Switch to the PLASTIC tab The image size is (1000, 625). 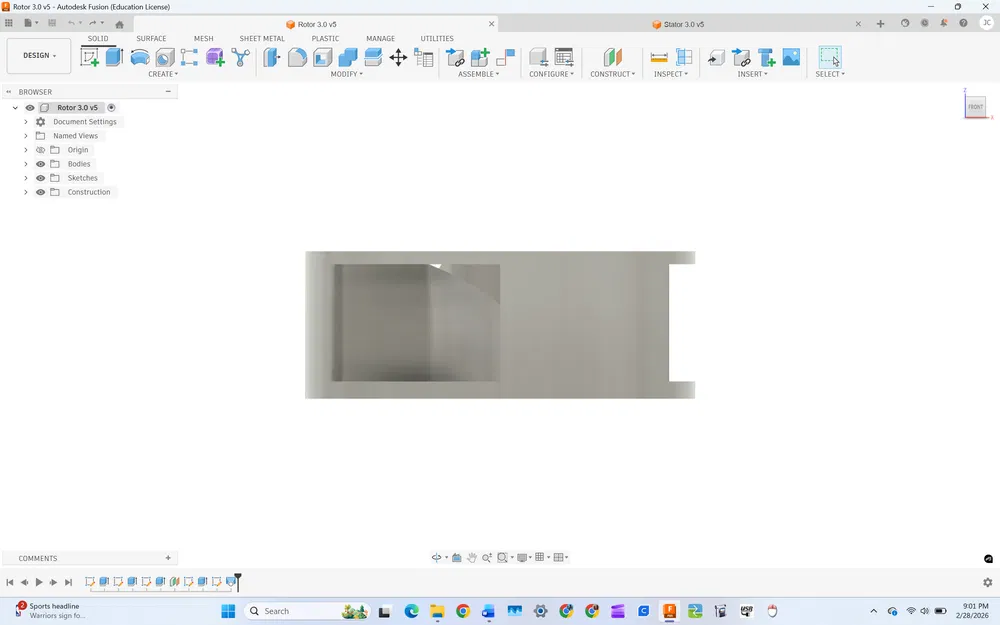(x=325, y=38)
